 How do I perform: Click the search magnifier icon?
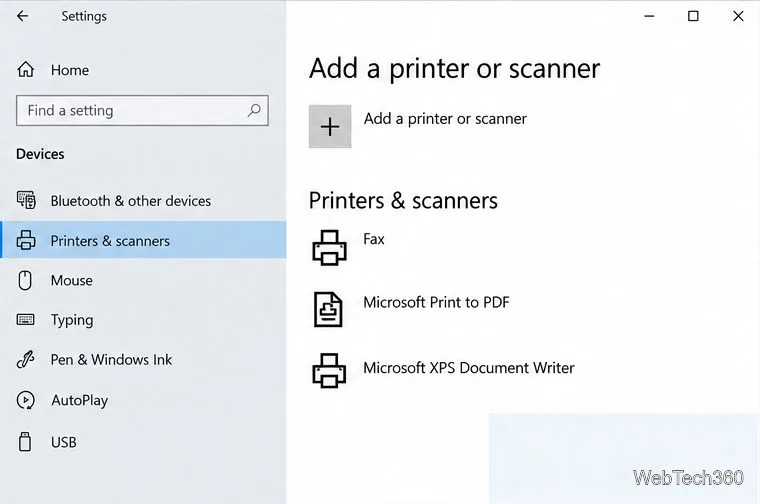tap(254, 110)
